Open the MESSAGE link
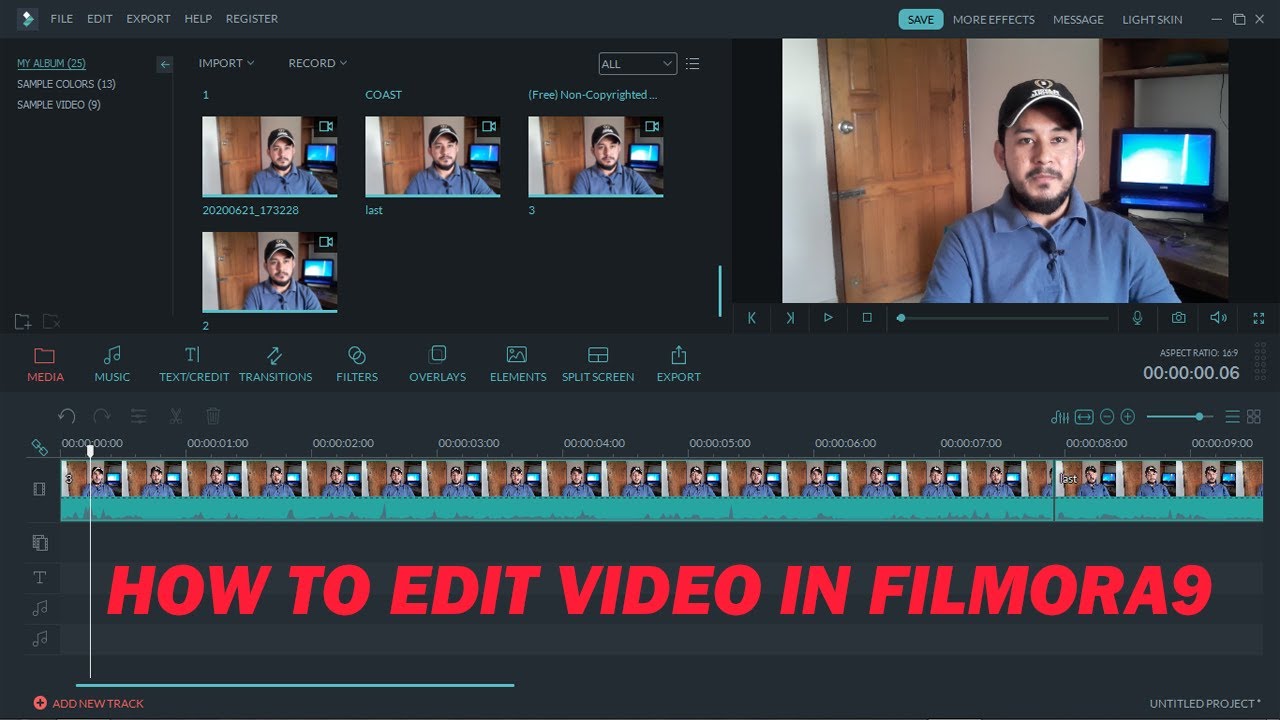1280x720 pixels. [x=1078, y=19]
